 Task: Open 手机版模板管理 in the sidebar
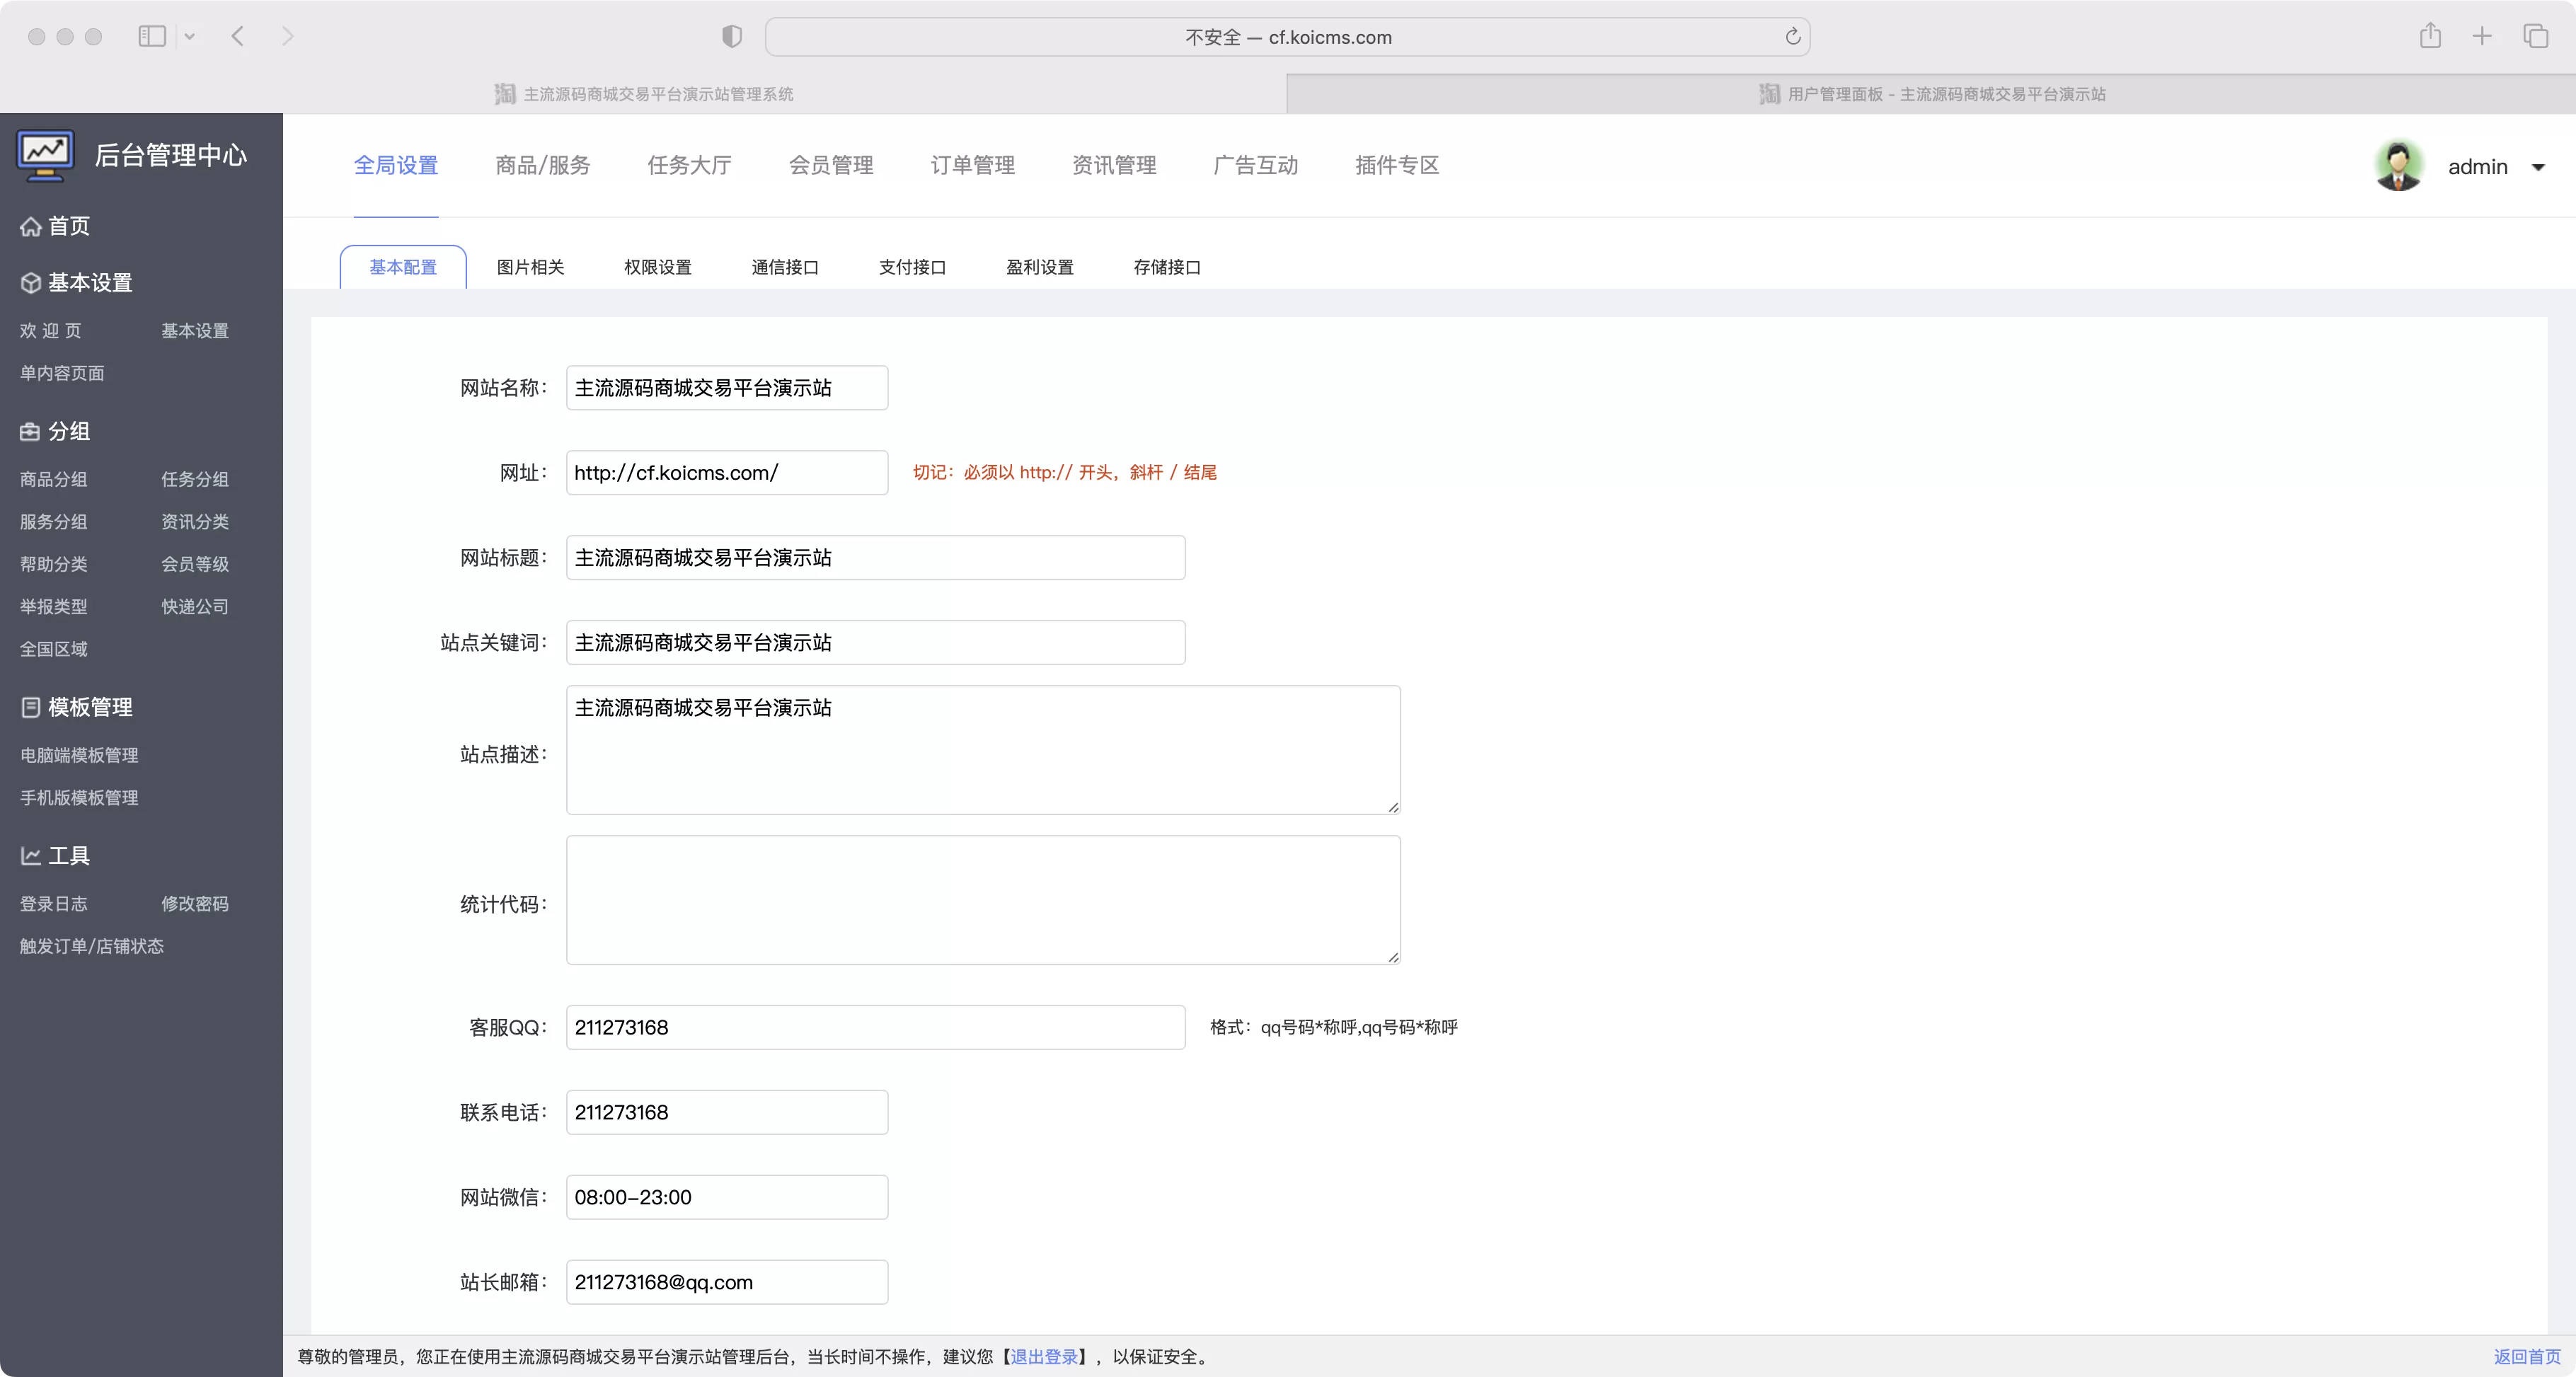coord(79,798)
